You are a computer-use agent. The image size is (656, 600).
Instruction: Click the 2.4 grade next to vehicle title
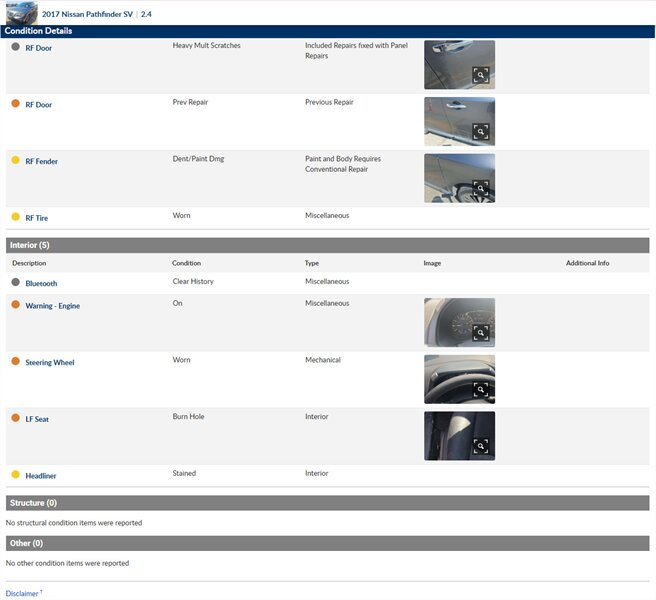pos(146,14)
